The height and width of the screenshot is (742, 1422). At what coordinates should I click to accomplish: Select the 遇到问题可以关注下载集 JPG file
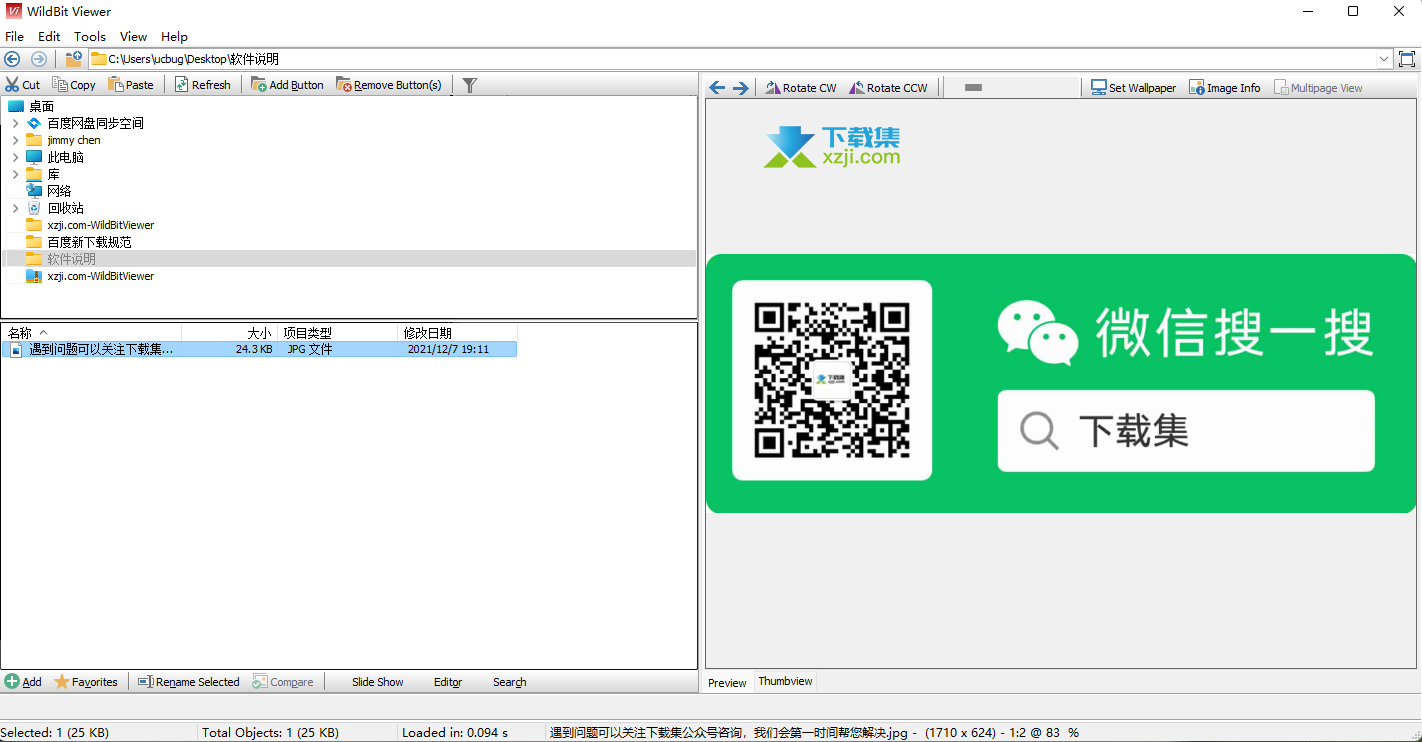coord(260,350)
